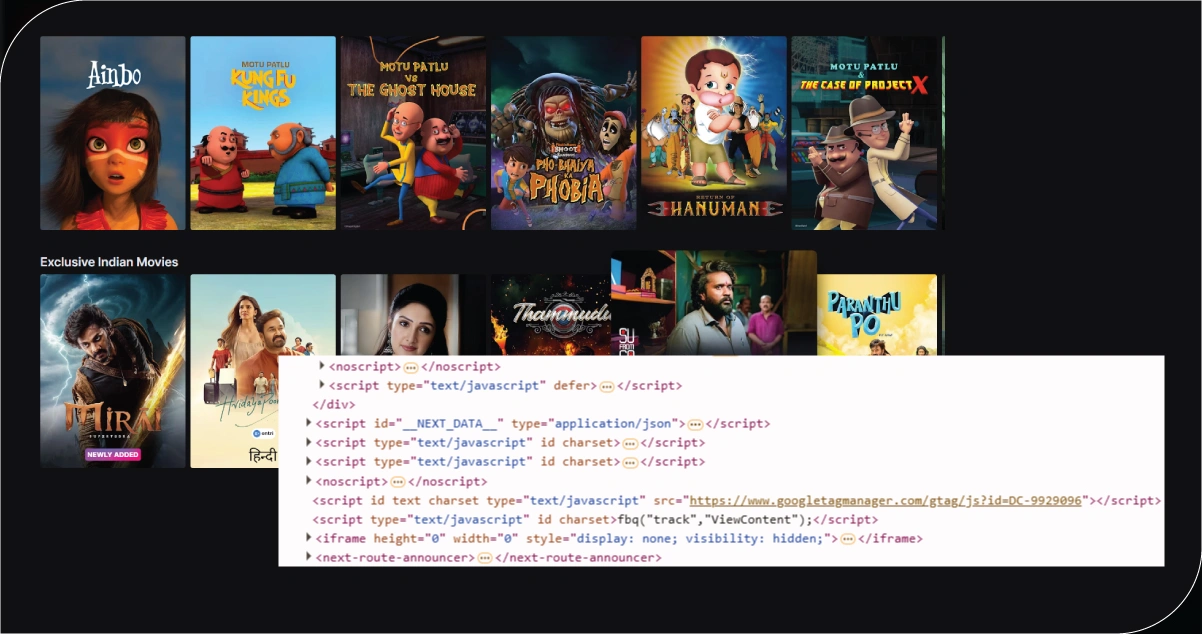Click the ellipsis inside next-route-announcer
Image resolution: width=1202 pixels, height=634 pixels.
484,558
